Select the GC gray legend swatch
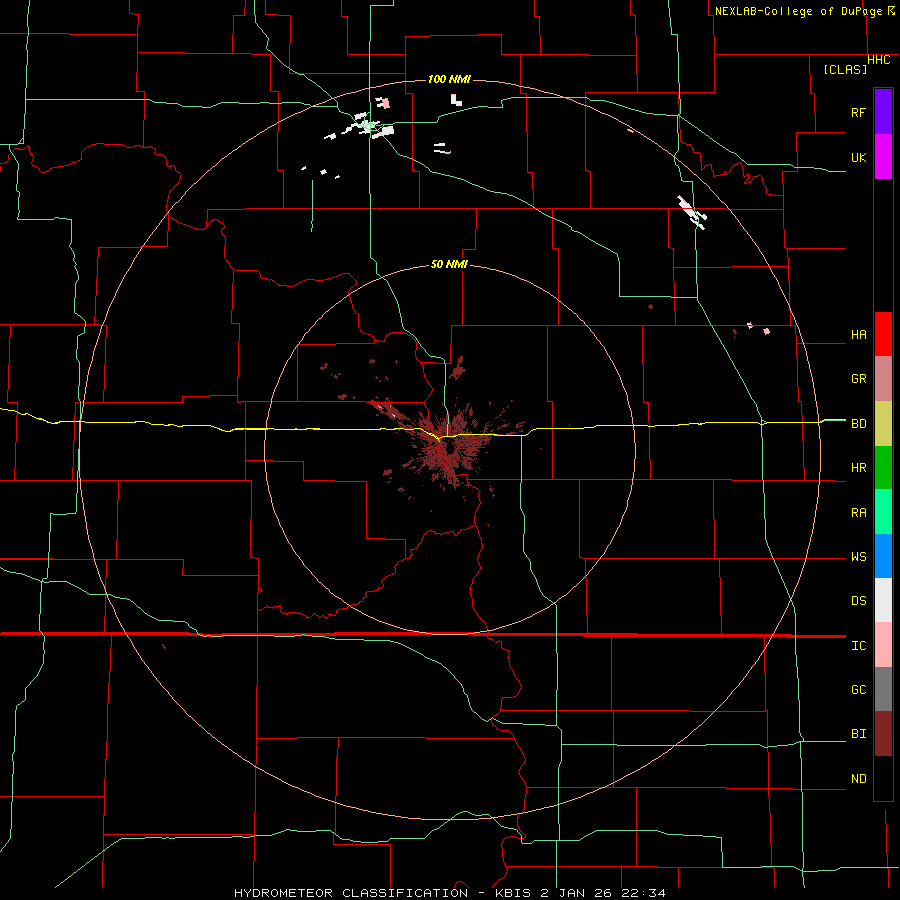Viewport: 900px width, 900px height. point(883,689)
